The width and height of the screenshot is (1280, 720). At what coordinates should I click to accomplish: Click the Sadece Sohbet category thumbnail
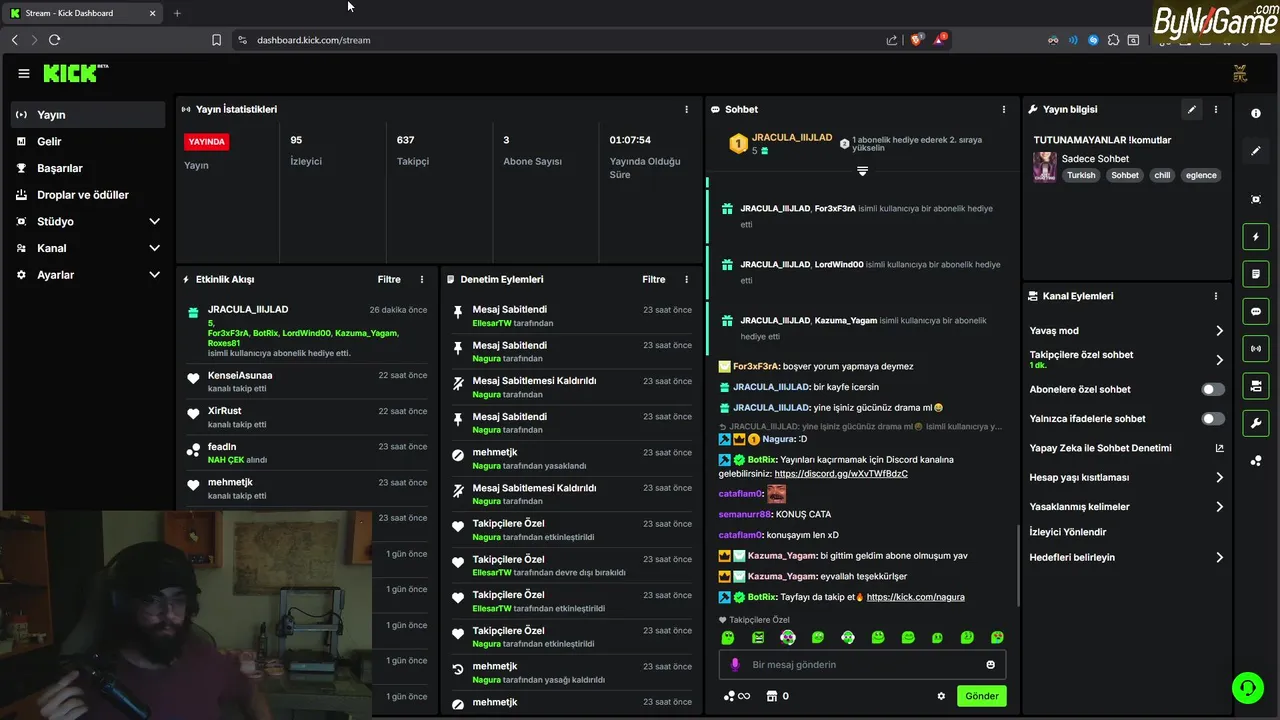tap(1045, 166)
